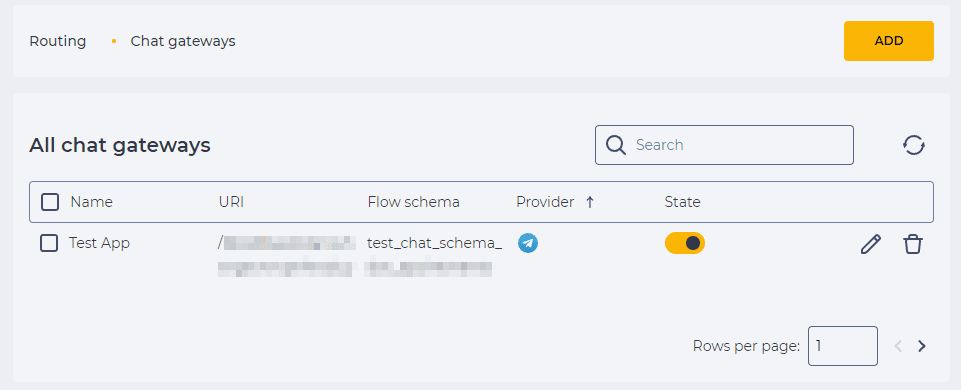Refresh the chat gateways table
The height and width of the screenshot is (390, 961).
(x=914, y=145)
